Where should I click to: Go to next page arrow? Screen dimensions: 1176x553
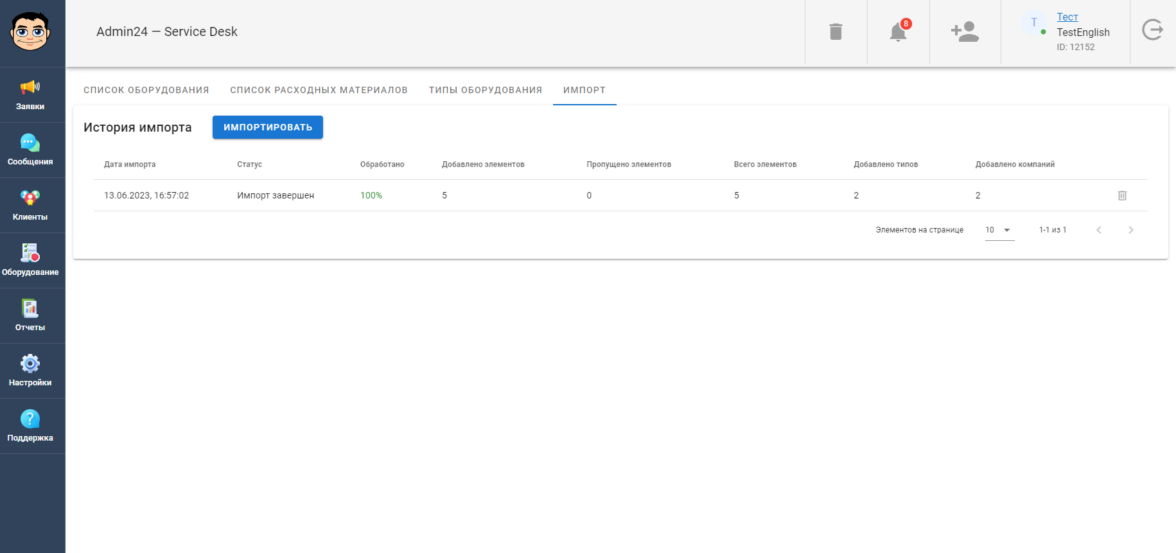point(1131,230)
